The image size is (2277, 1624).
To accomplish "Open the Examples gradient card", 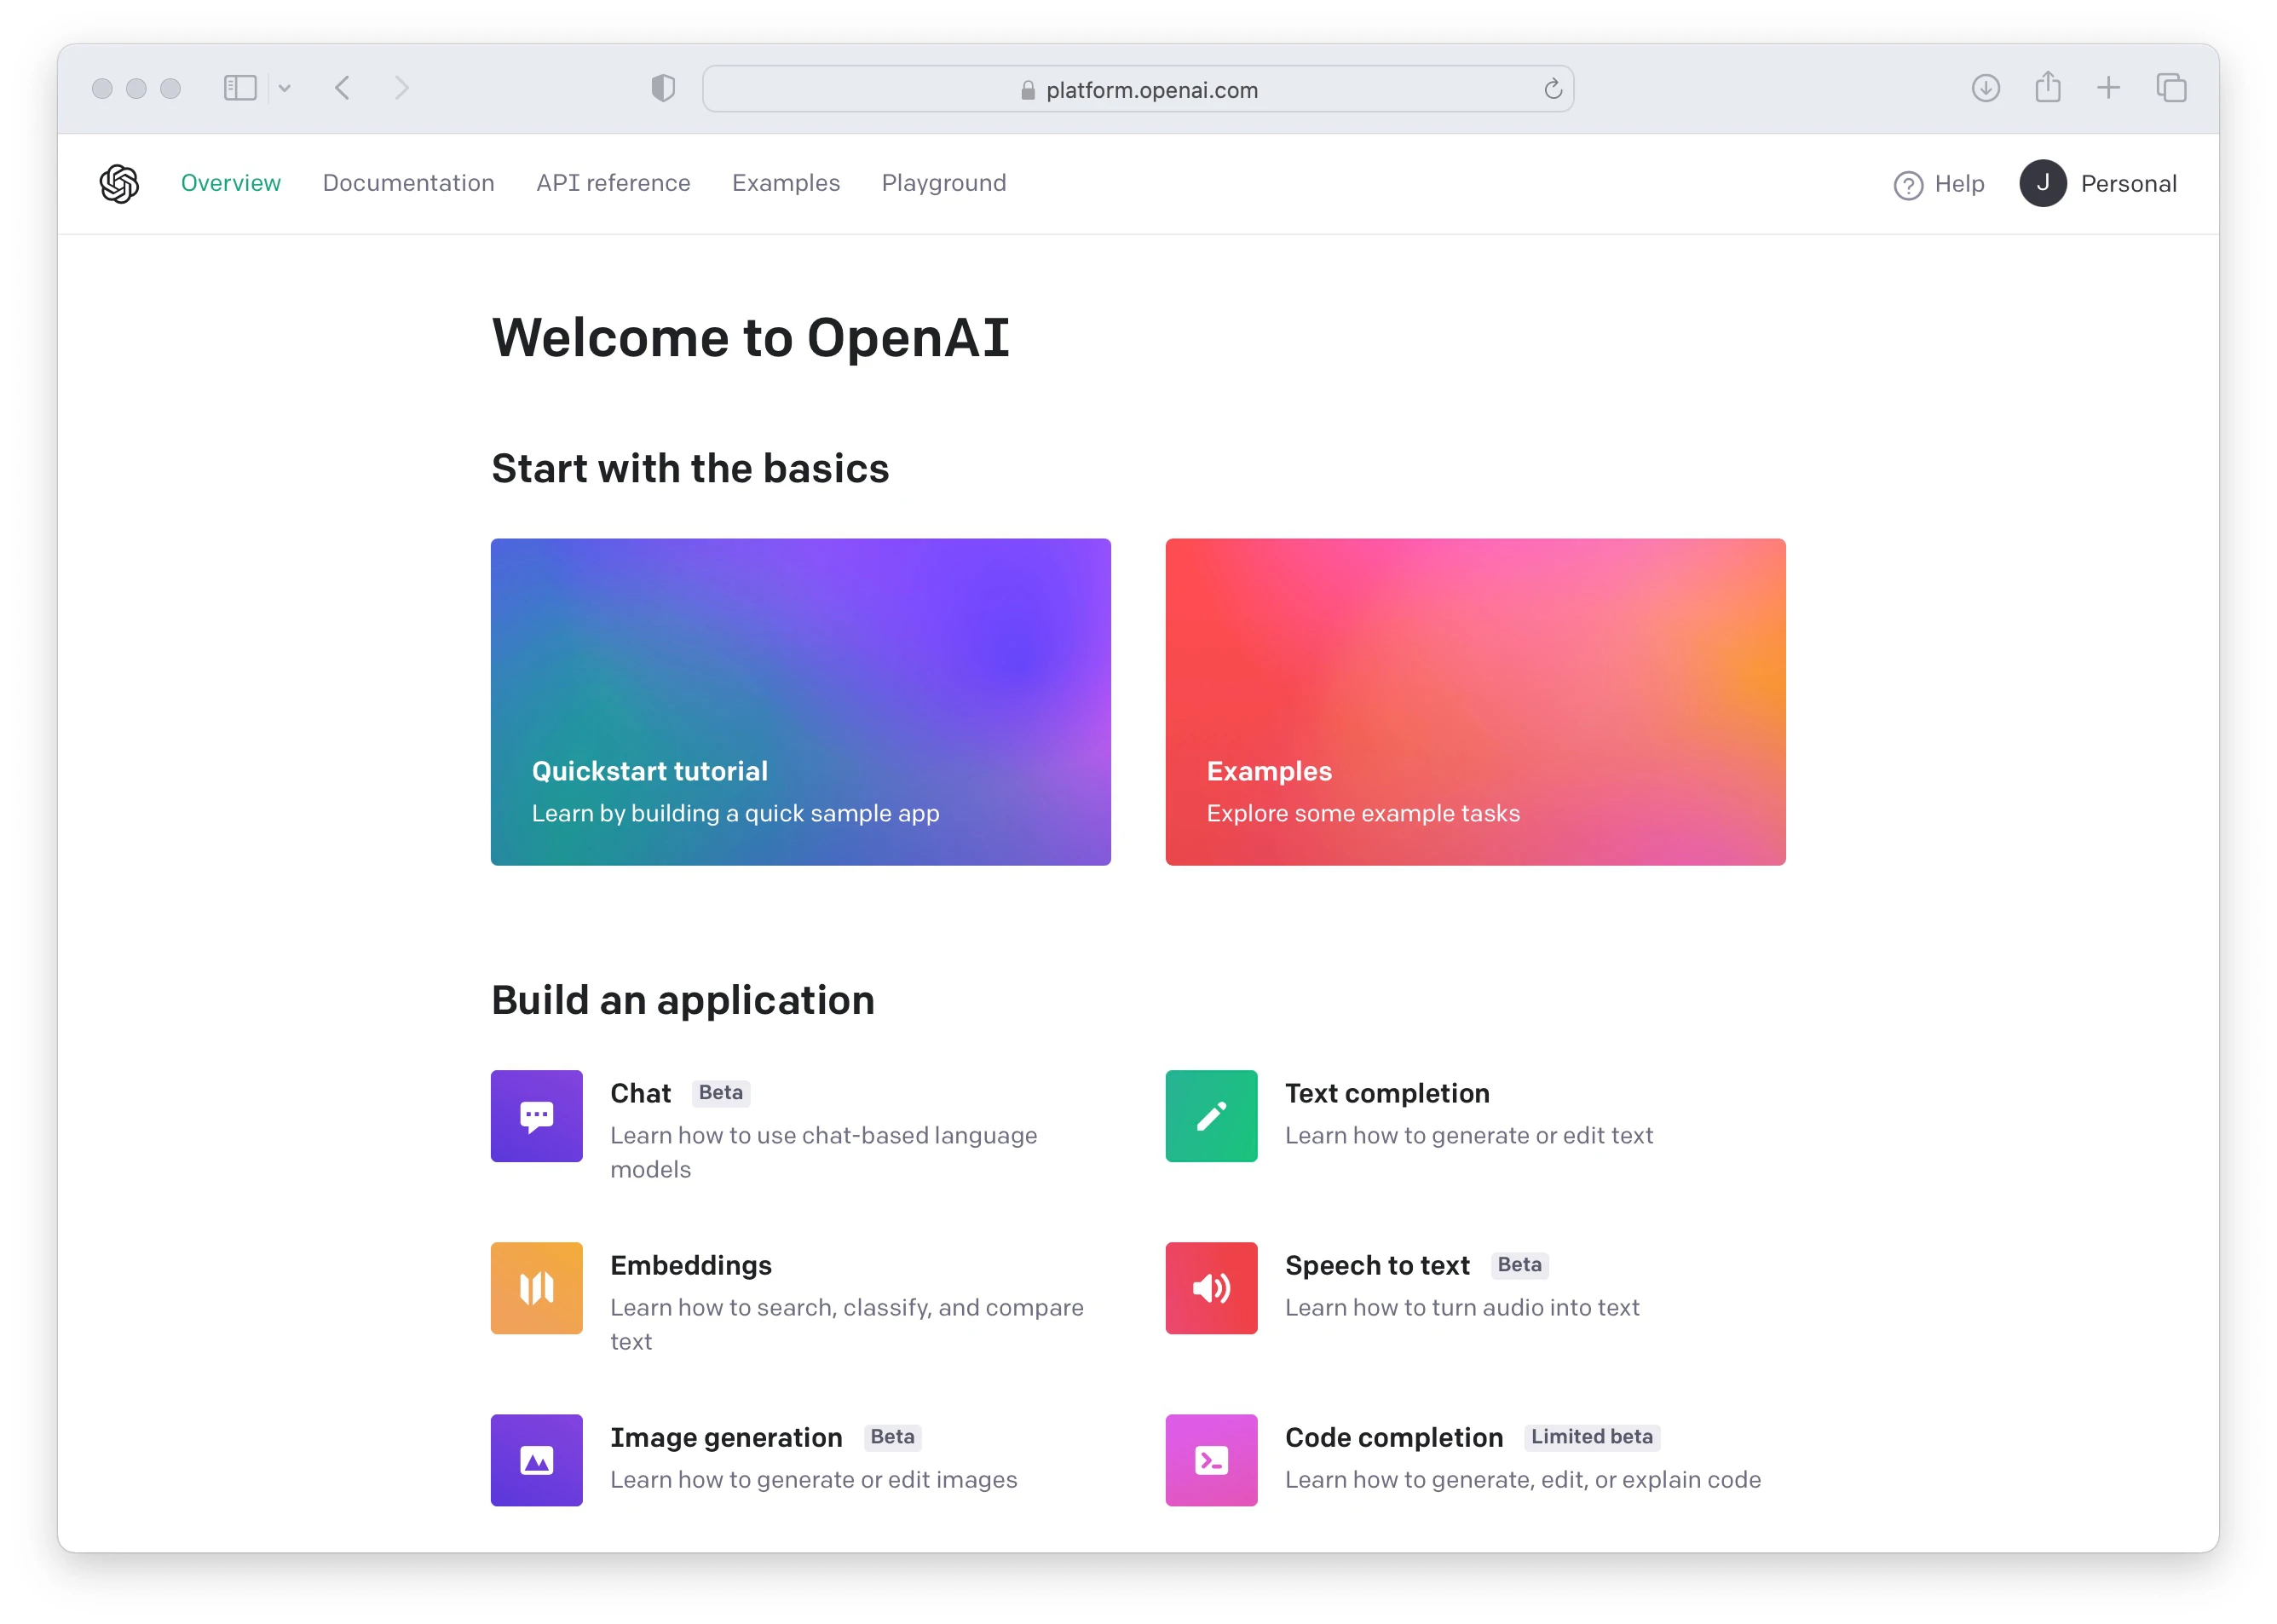I will point(1475,702).
